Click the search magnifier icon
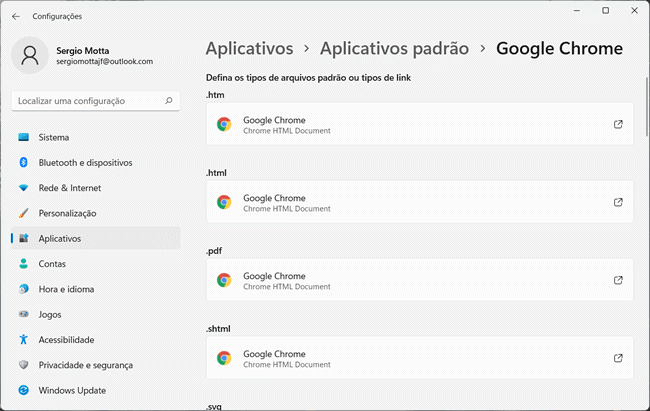The width and height of the screenshot is (650, 411). 169,100
